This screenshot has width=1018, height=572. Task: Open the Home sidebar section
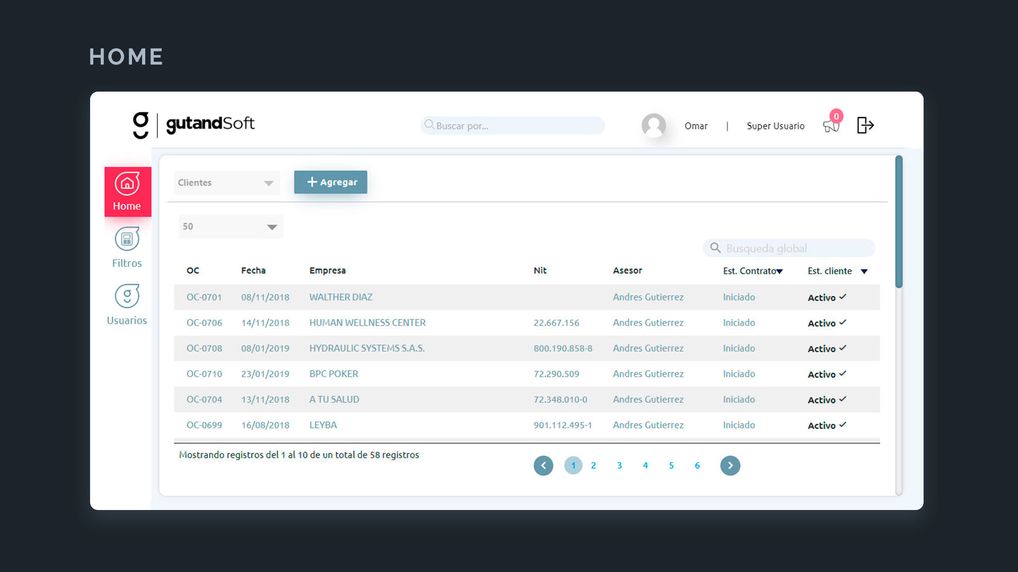point(127,192)
